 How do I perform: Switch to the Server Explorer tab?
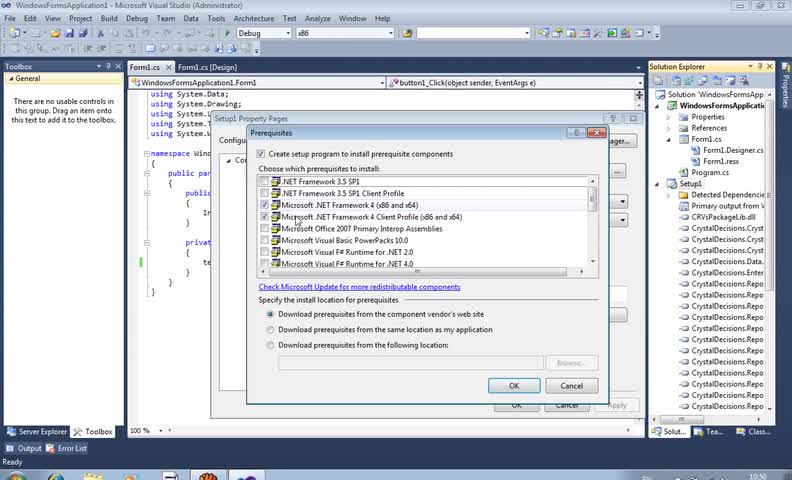(x=37, y=432)
